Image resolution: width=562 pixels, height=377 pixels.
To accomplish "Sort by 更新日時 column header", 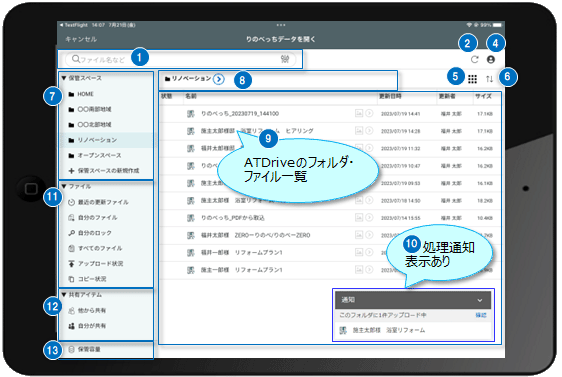I will pos(390,96).
